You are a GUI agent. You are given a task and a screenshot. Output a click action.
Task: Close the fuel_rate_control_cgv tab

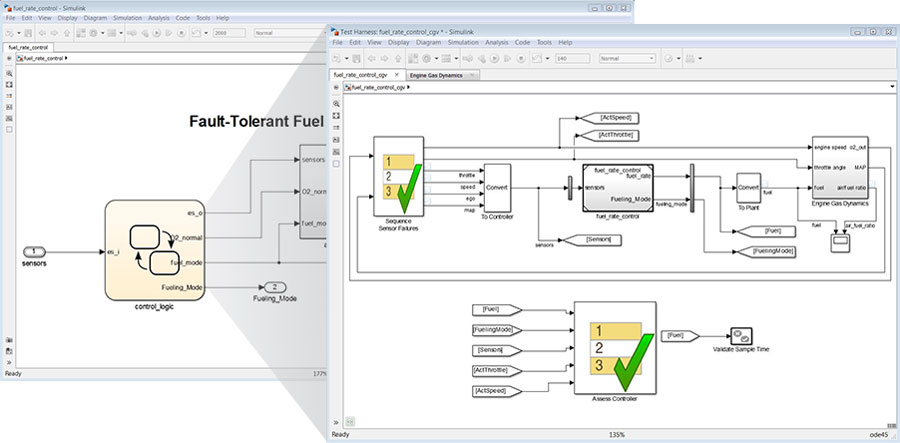[x=397, y=75]
